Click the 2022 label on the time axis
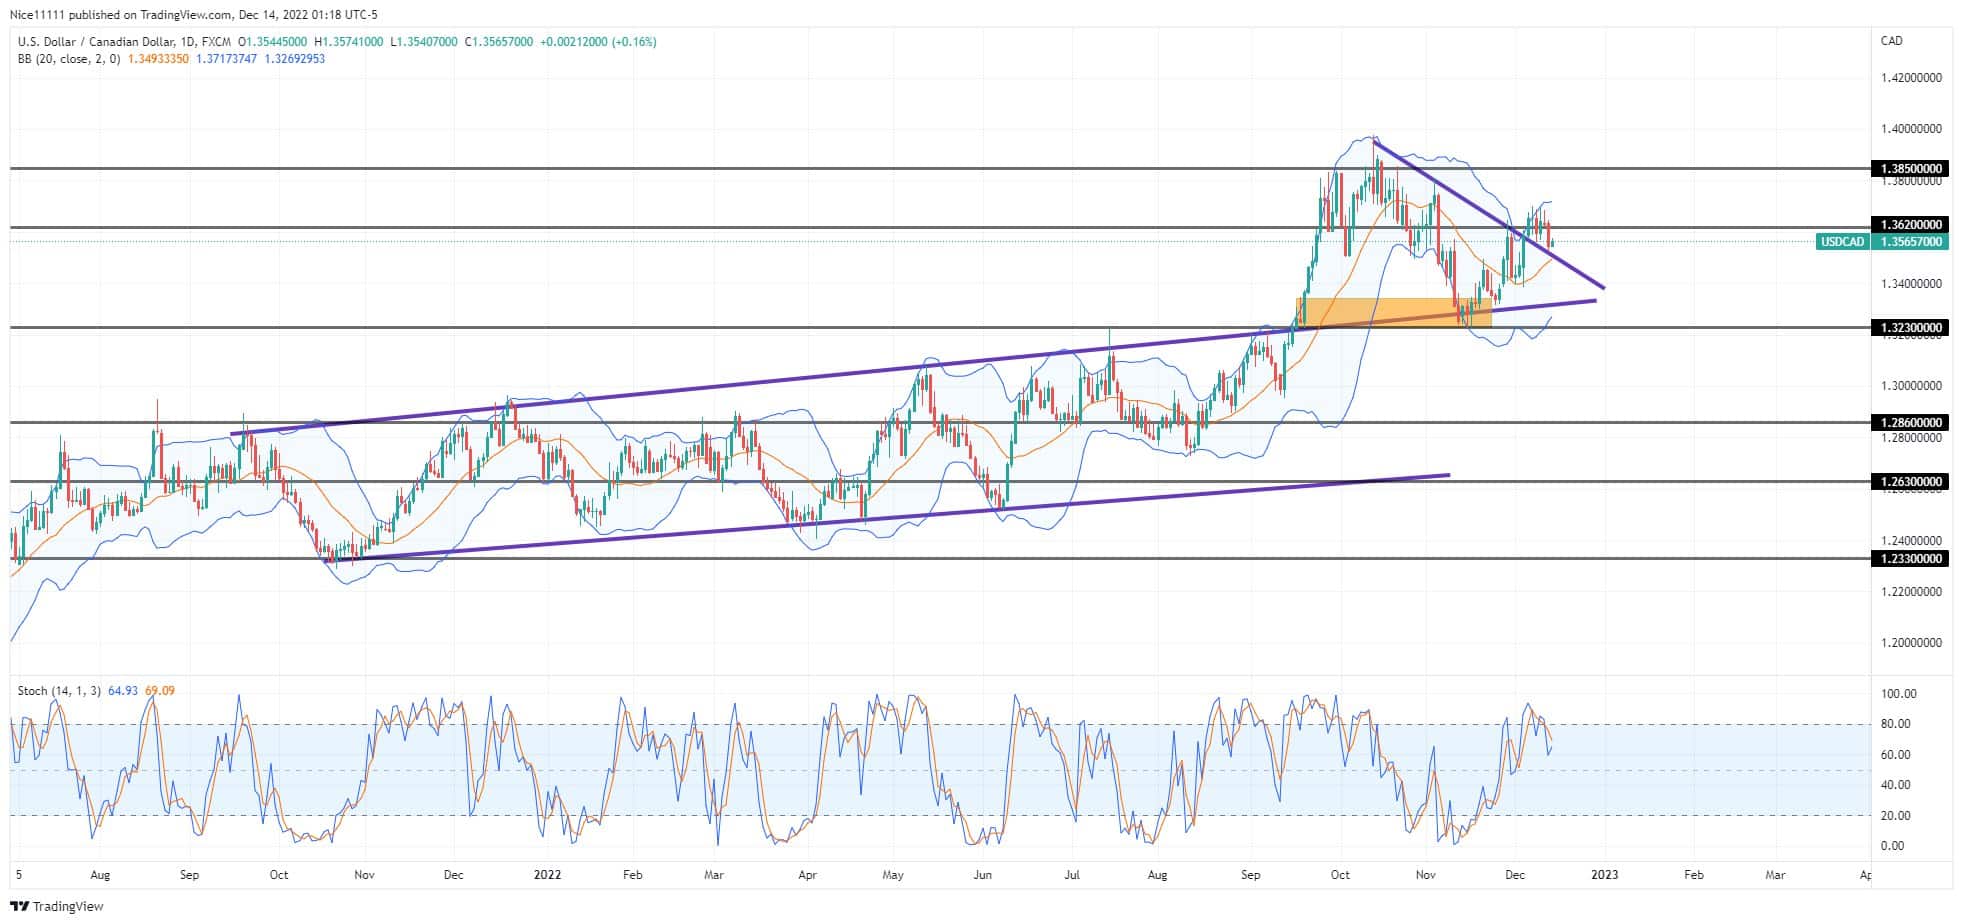Image resolution: width=1963 pixels, height=924 pixels. tap(547, 875)
